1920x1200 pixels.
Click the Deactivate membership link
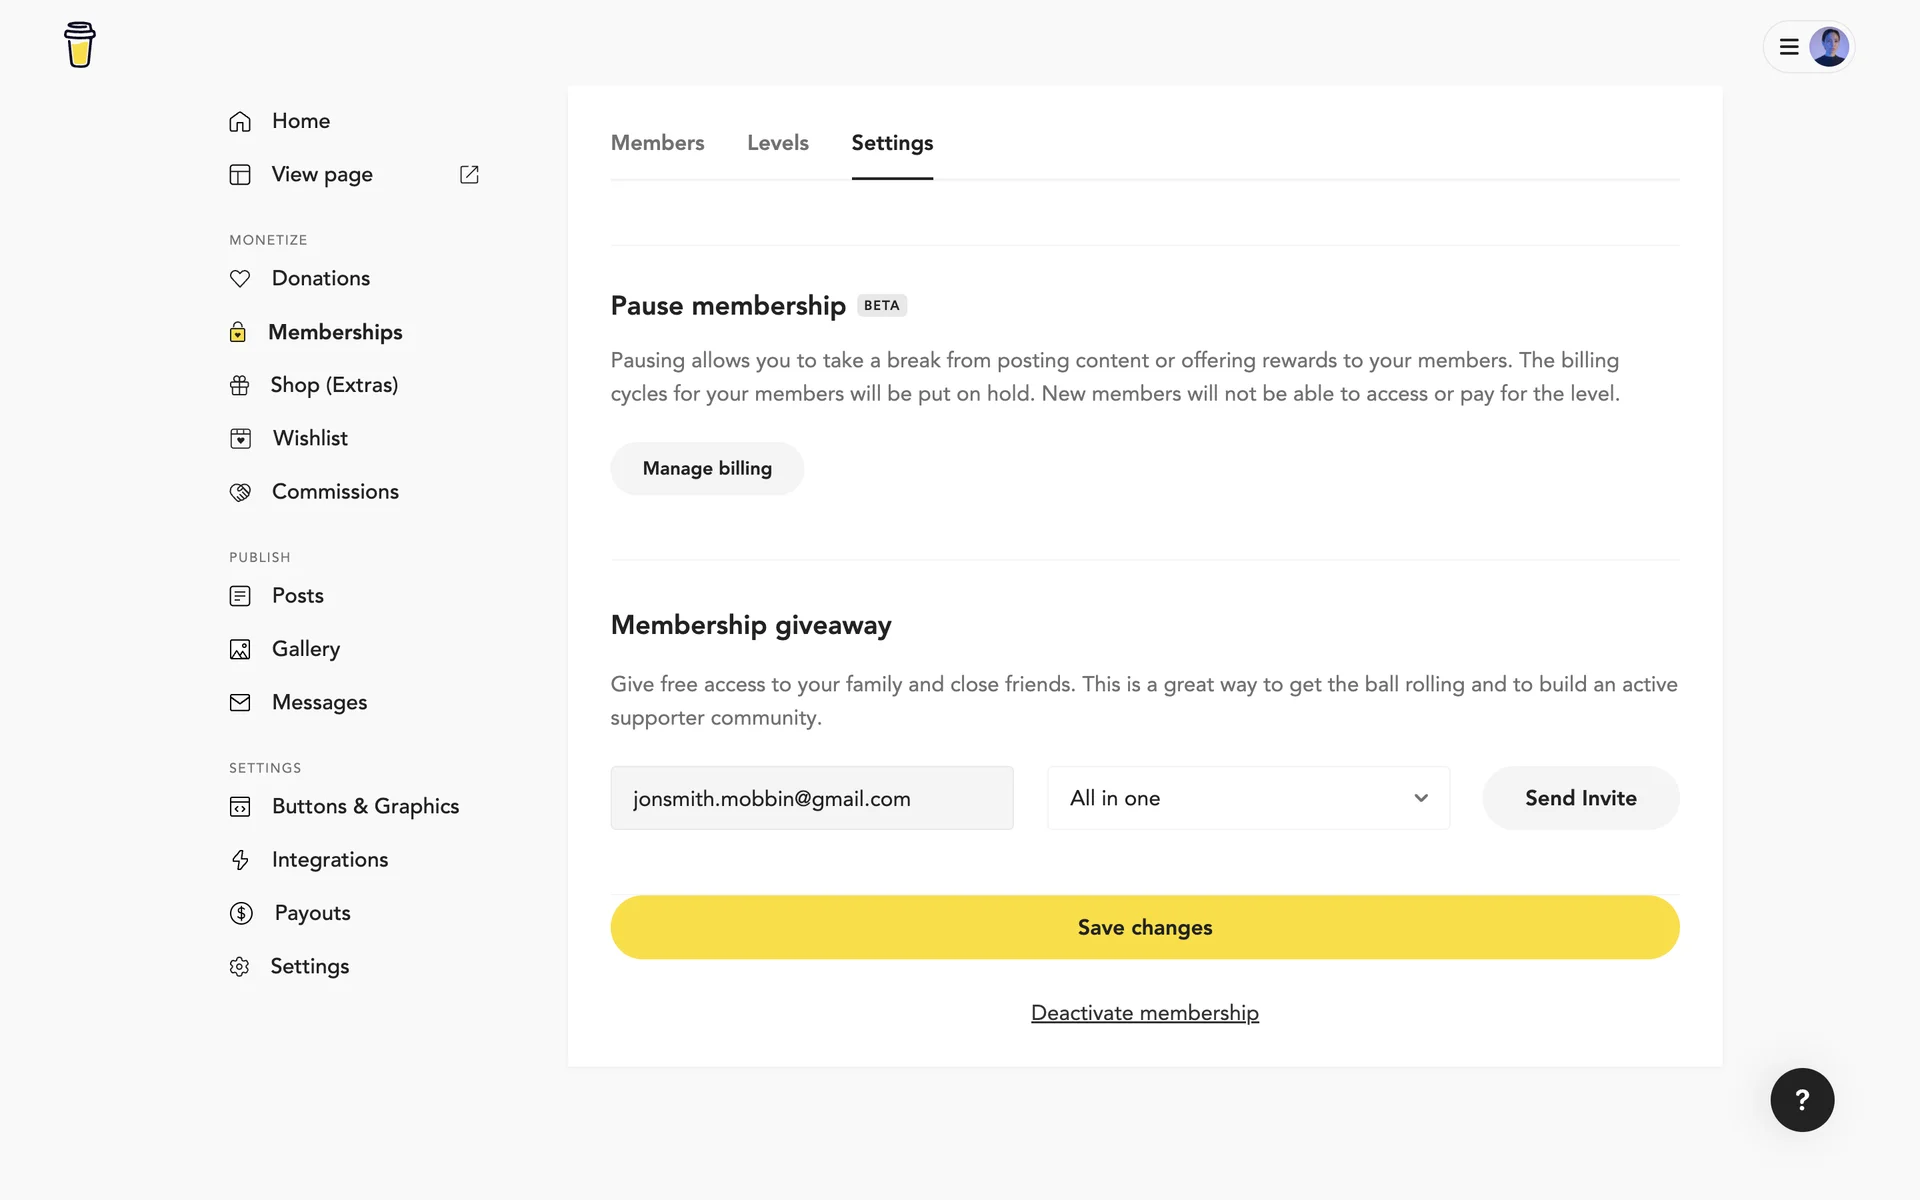(x=1144, y=1013)
